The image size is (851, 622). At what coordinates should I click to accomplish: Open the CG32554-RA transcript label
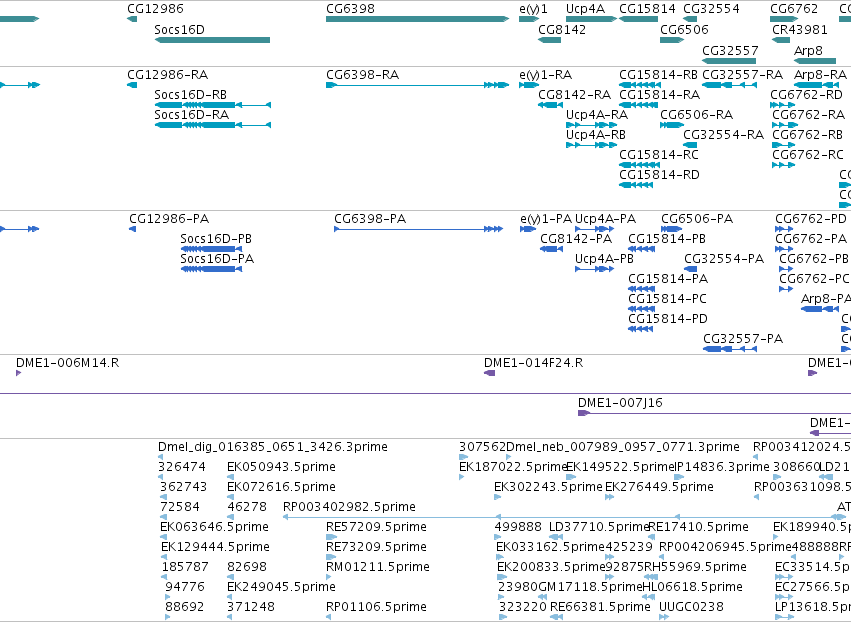coord(723,135)
